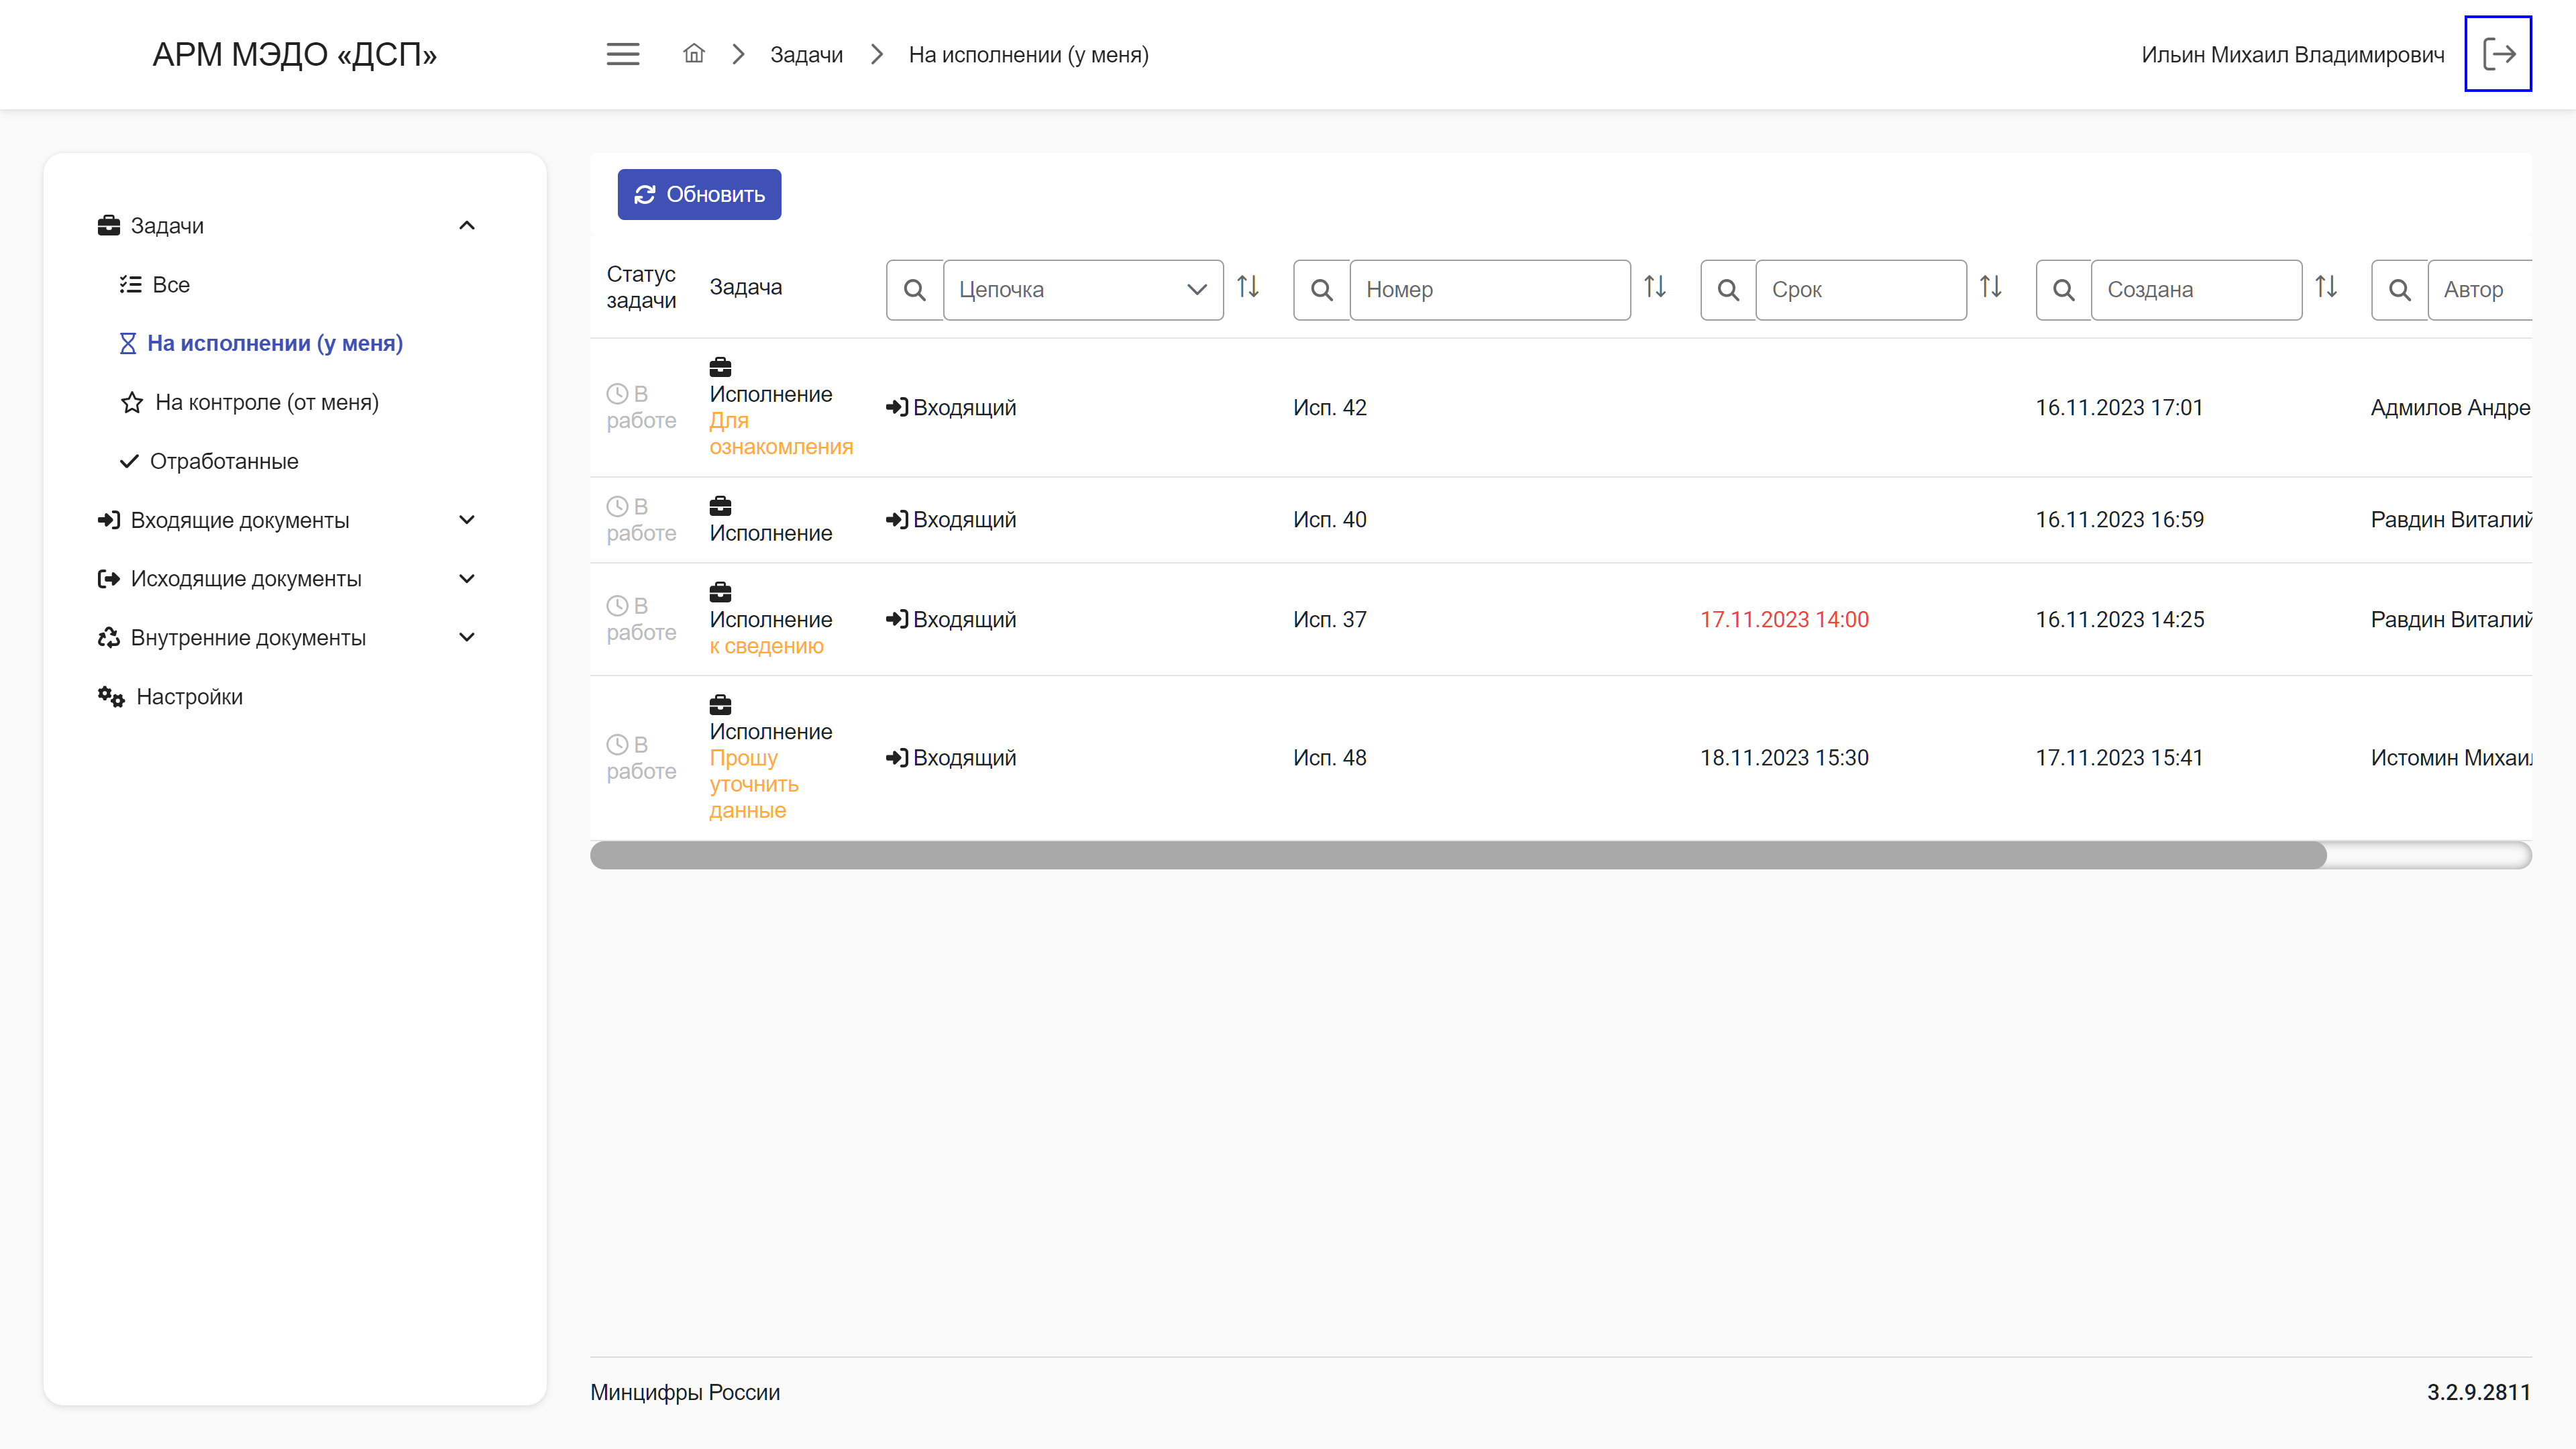This screenshot has height=1449, width=2576.
Task: Click На исполнении (у меня) breadcrumb
Action: (x=1028, y=55)
